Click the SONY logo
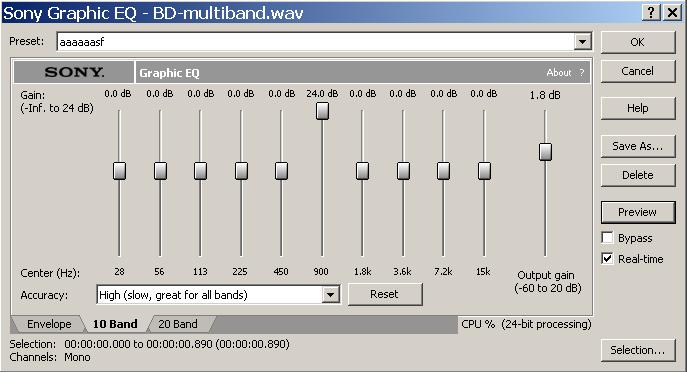The width and height of the screenshot is (687, 372). (74, 72)
